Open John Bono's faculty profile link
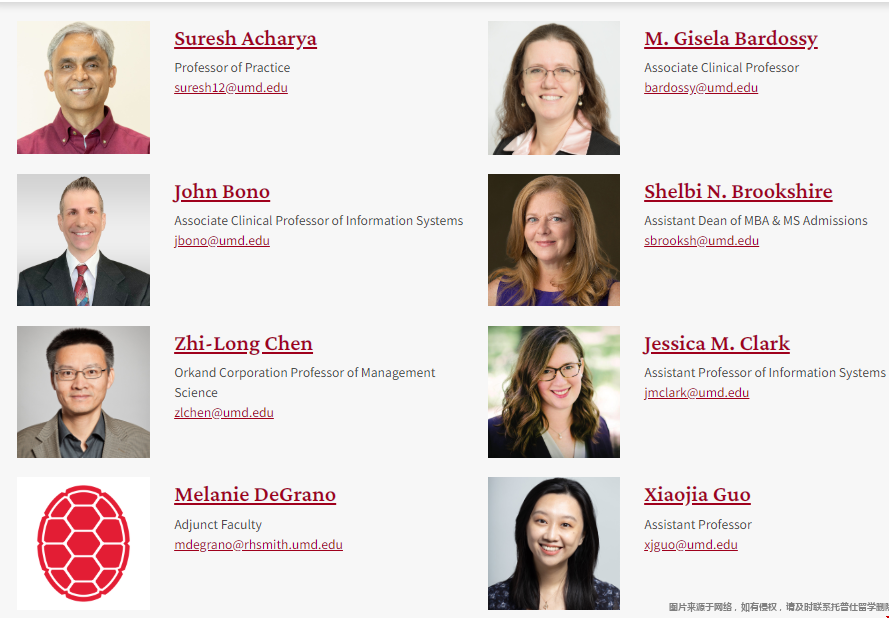 [222, 192]
